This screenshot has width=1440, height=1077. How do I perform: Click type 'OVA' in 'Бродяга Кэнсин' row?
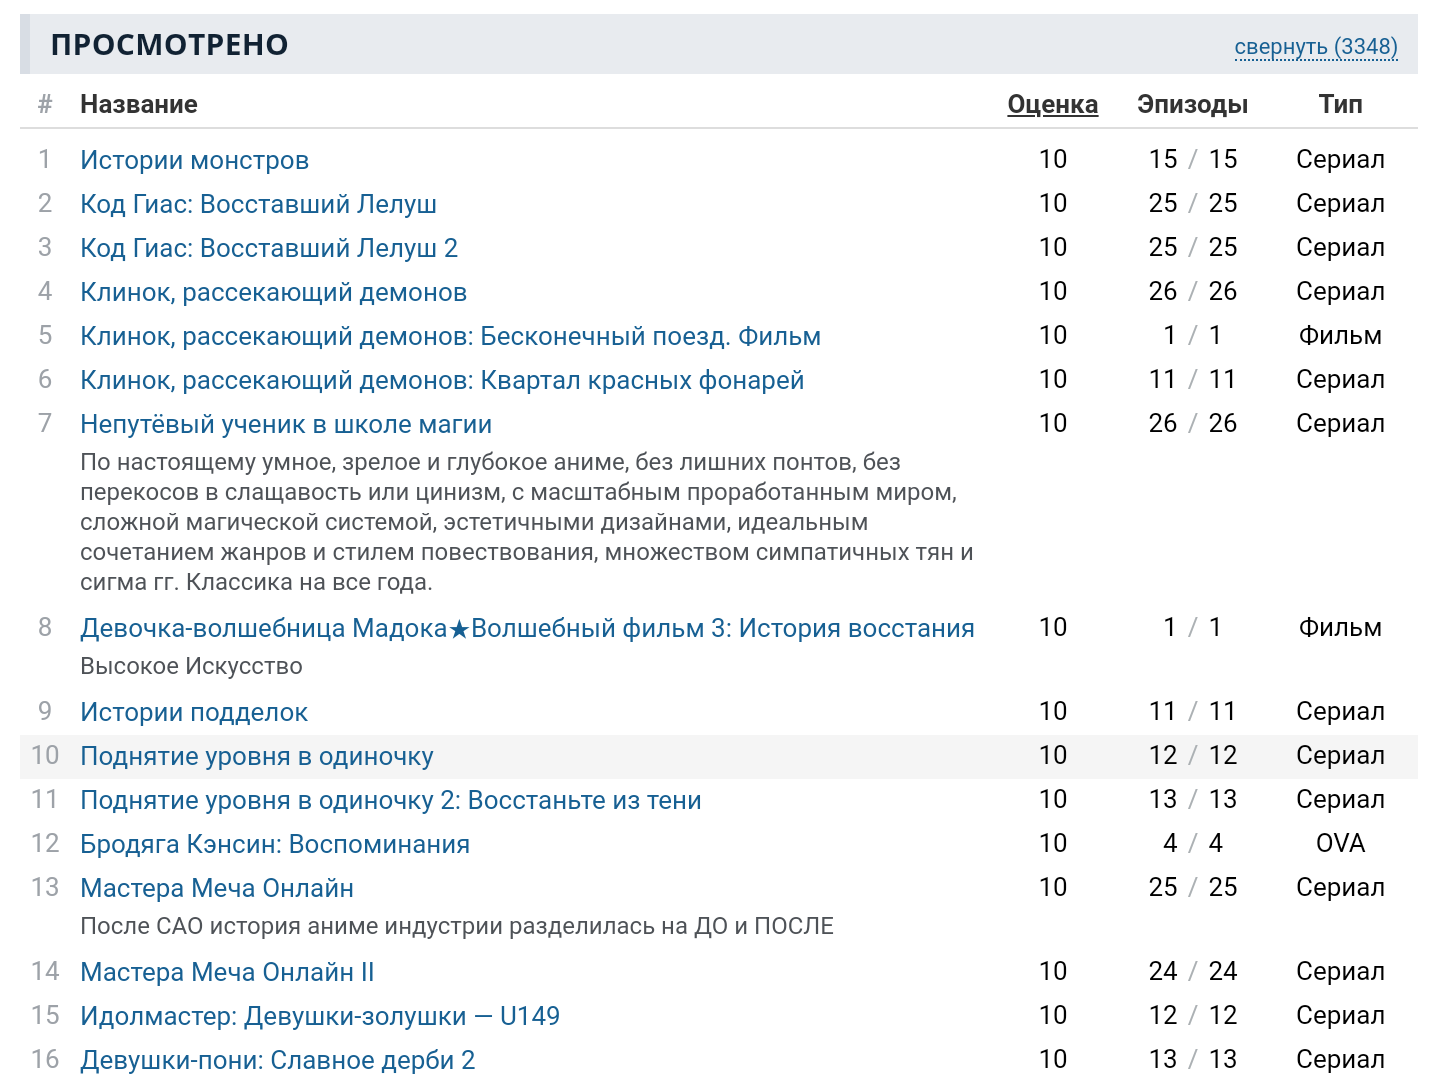[1340, 843]
